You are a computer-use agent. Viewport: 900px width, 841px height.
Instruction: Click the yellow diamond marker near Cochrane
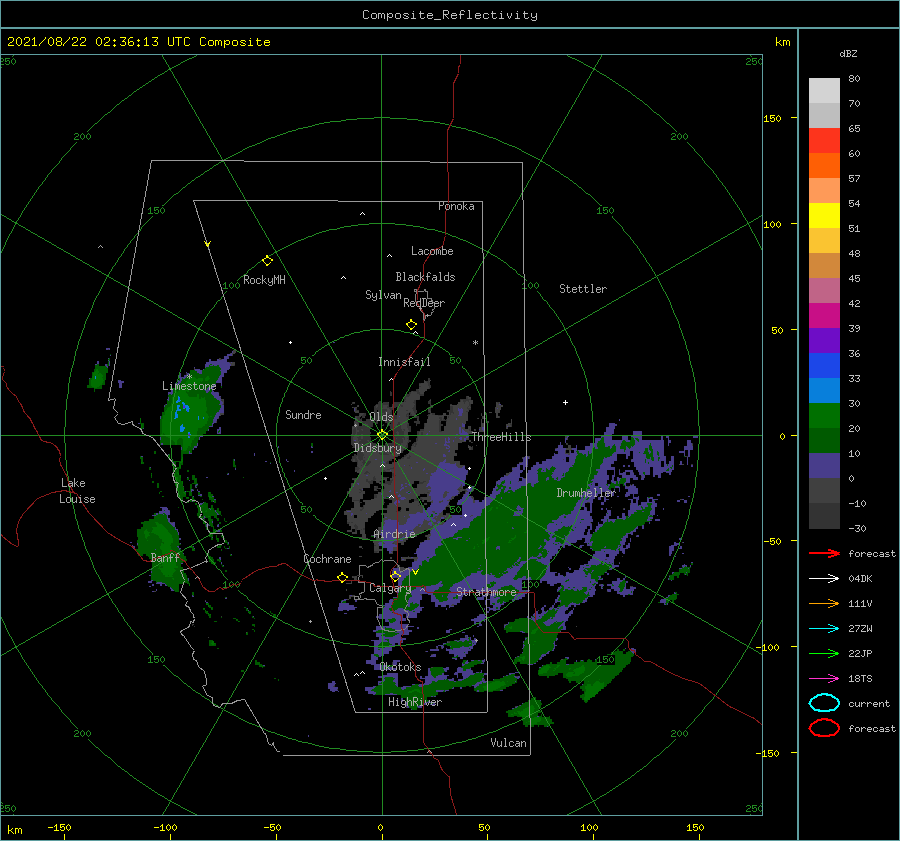click(342, 577)
